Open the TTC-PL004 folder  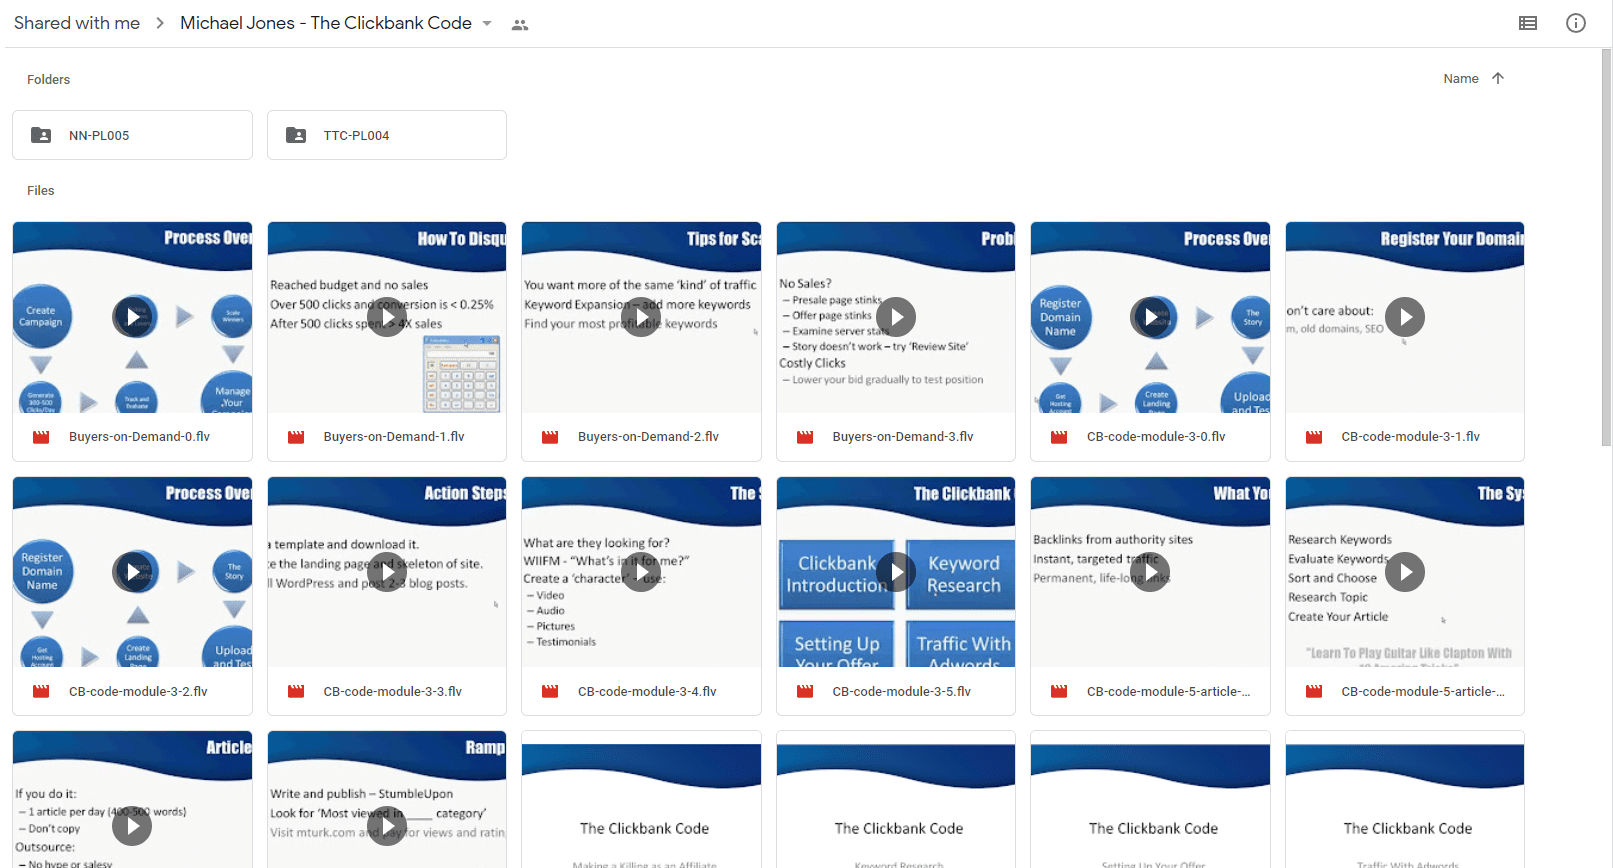pos(387,135)
